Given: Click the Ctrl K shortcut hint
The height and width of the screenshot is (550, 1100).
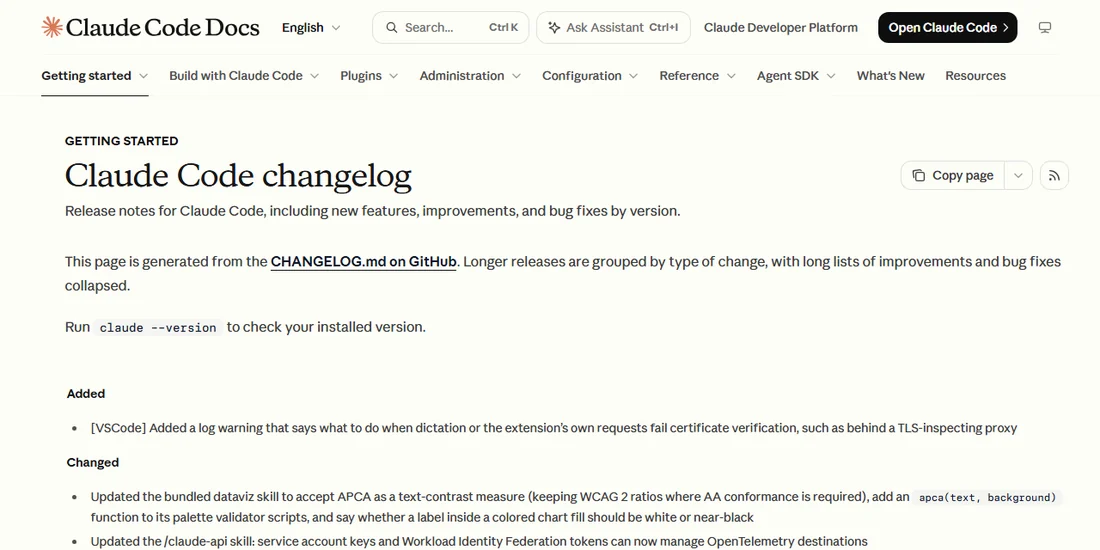Looking at the screenshot, I should [504, 27].
